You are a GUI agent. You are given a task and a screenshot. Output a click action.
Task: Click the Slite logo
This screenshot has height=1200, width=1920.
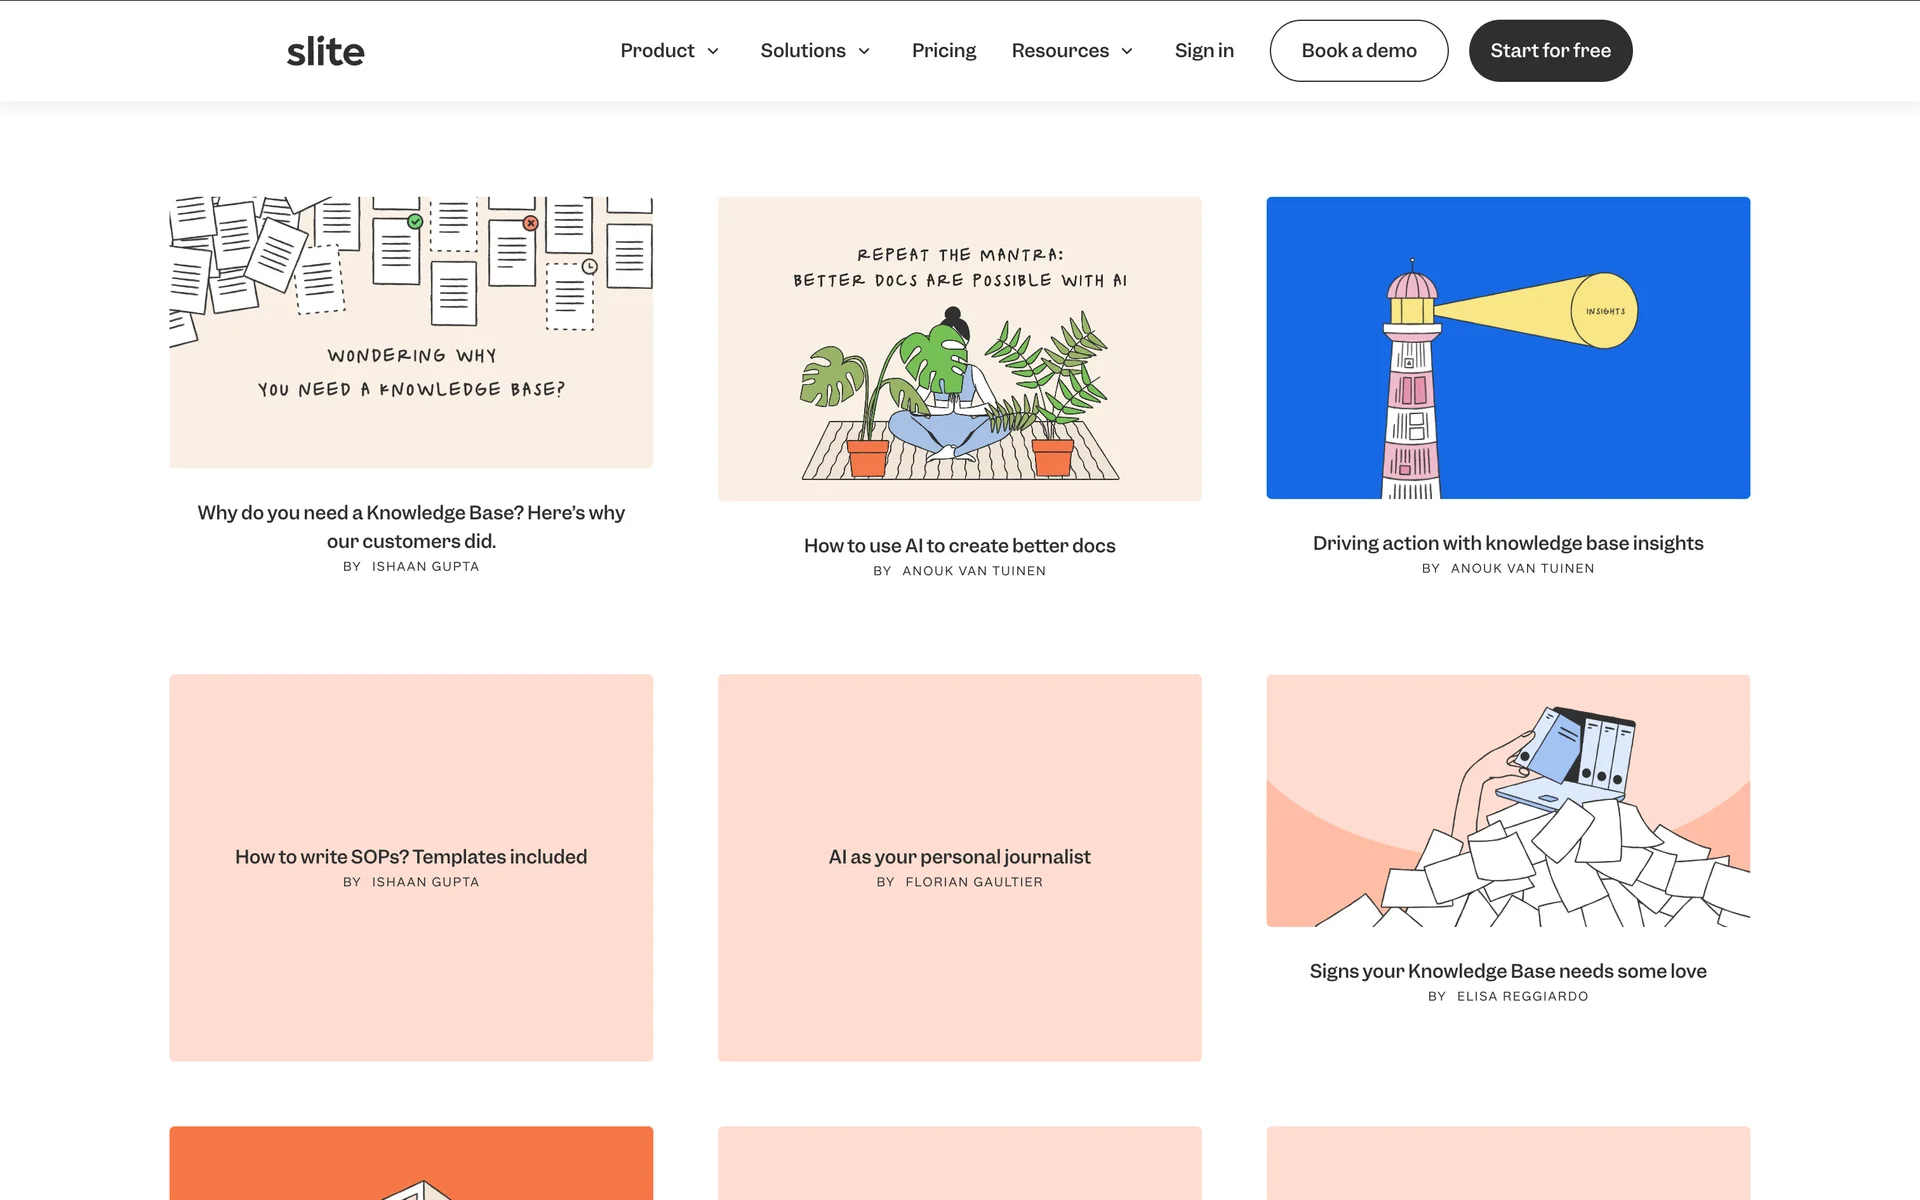(325, 51)
